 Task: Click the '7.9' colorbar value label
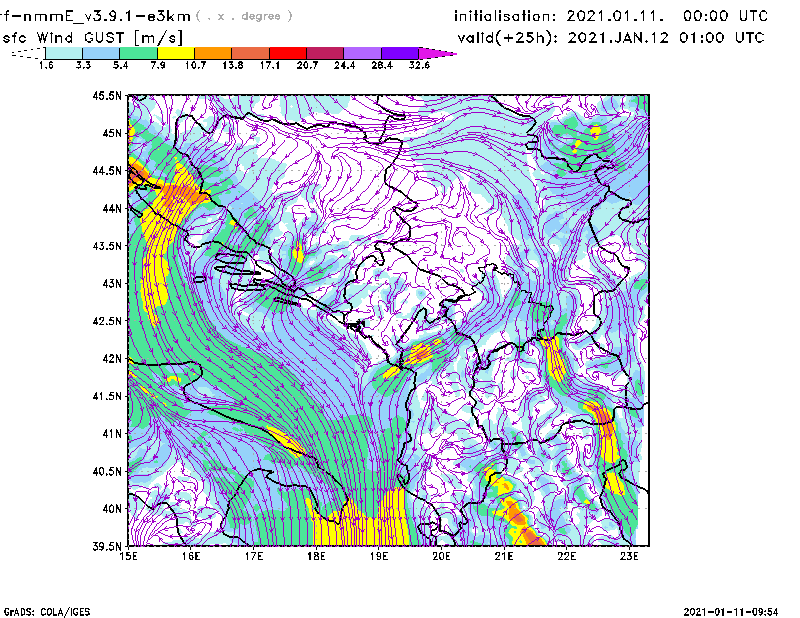tap(158, 65)
